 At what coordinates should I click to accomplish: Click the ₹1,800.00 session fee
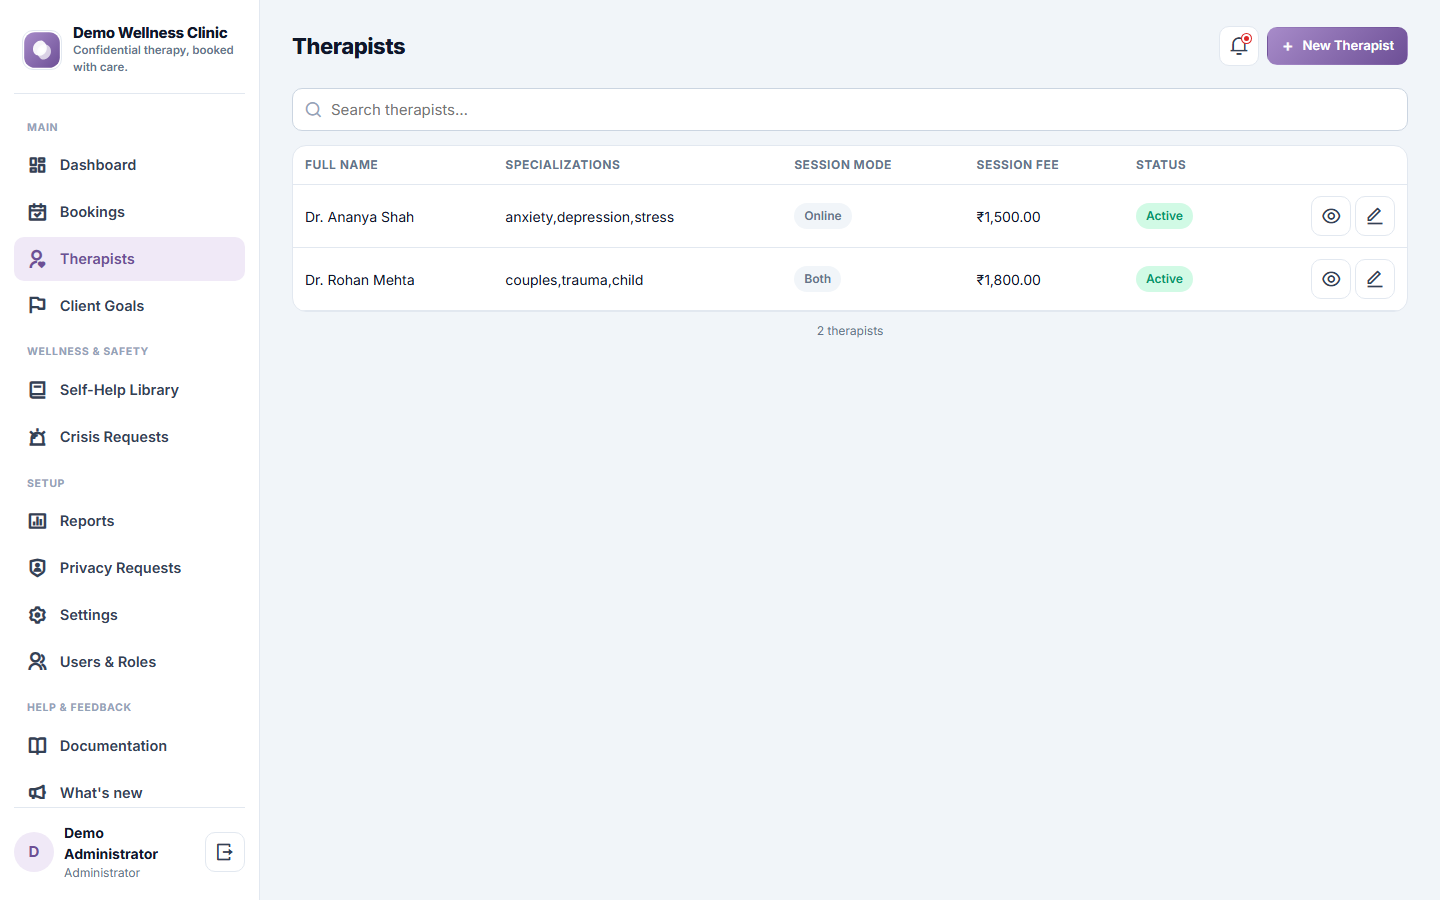[x=1008, y=280]
